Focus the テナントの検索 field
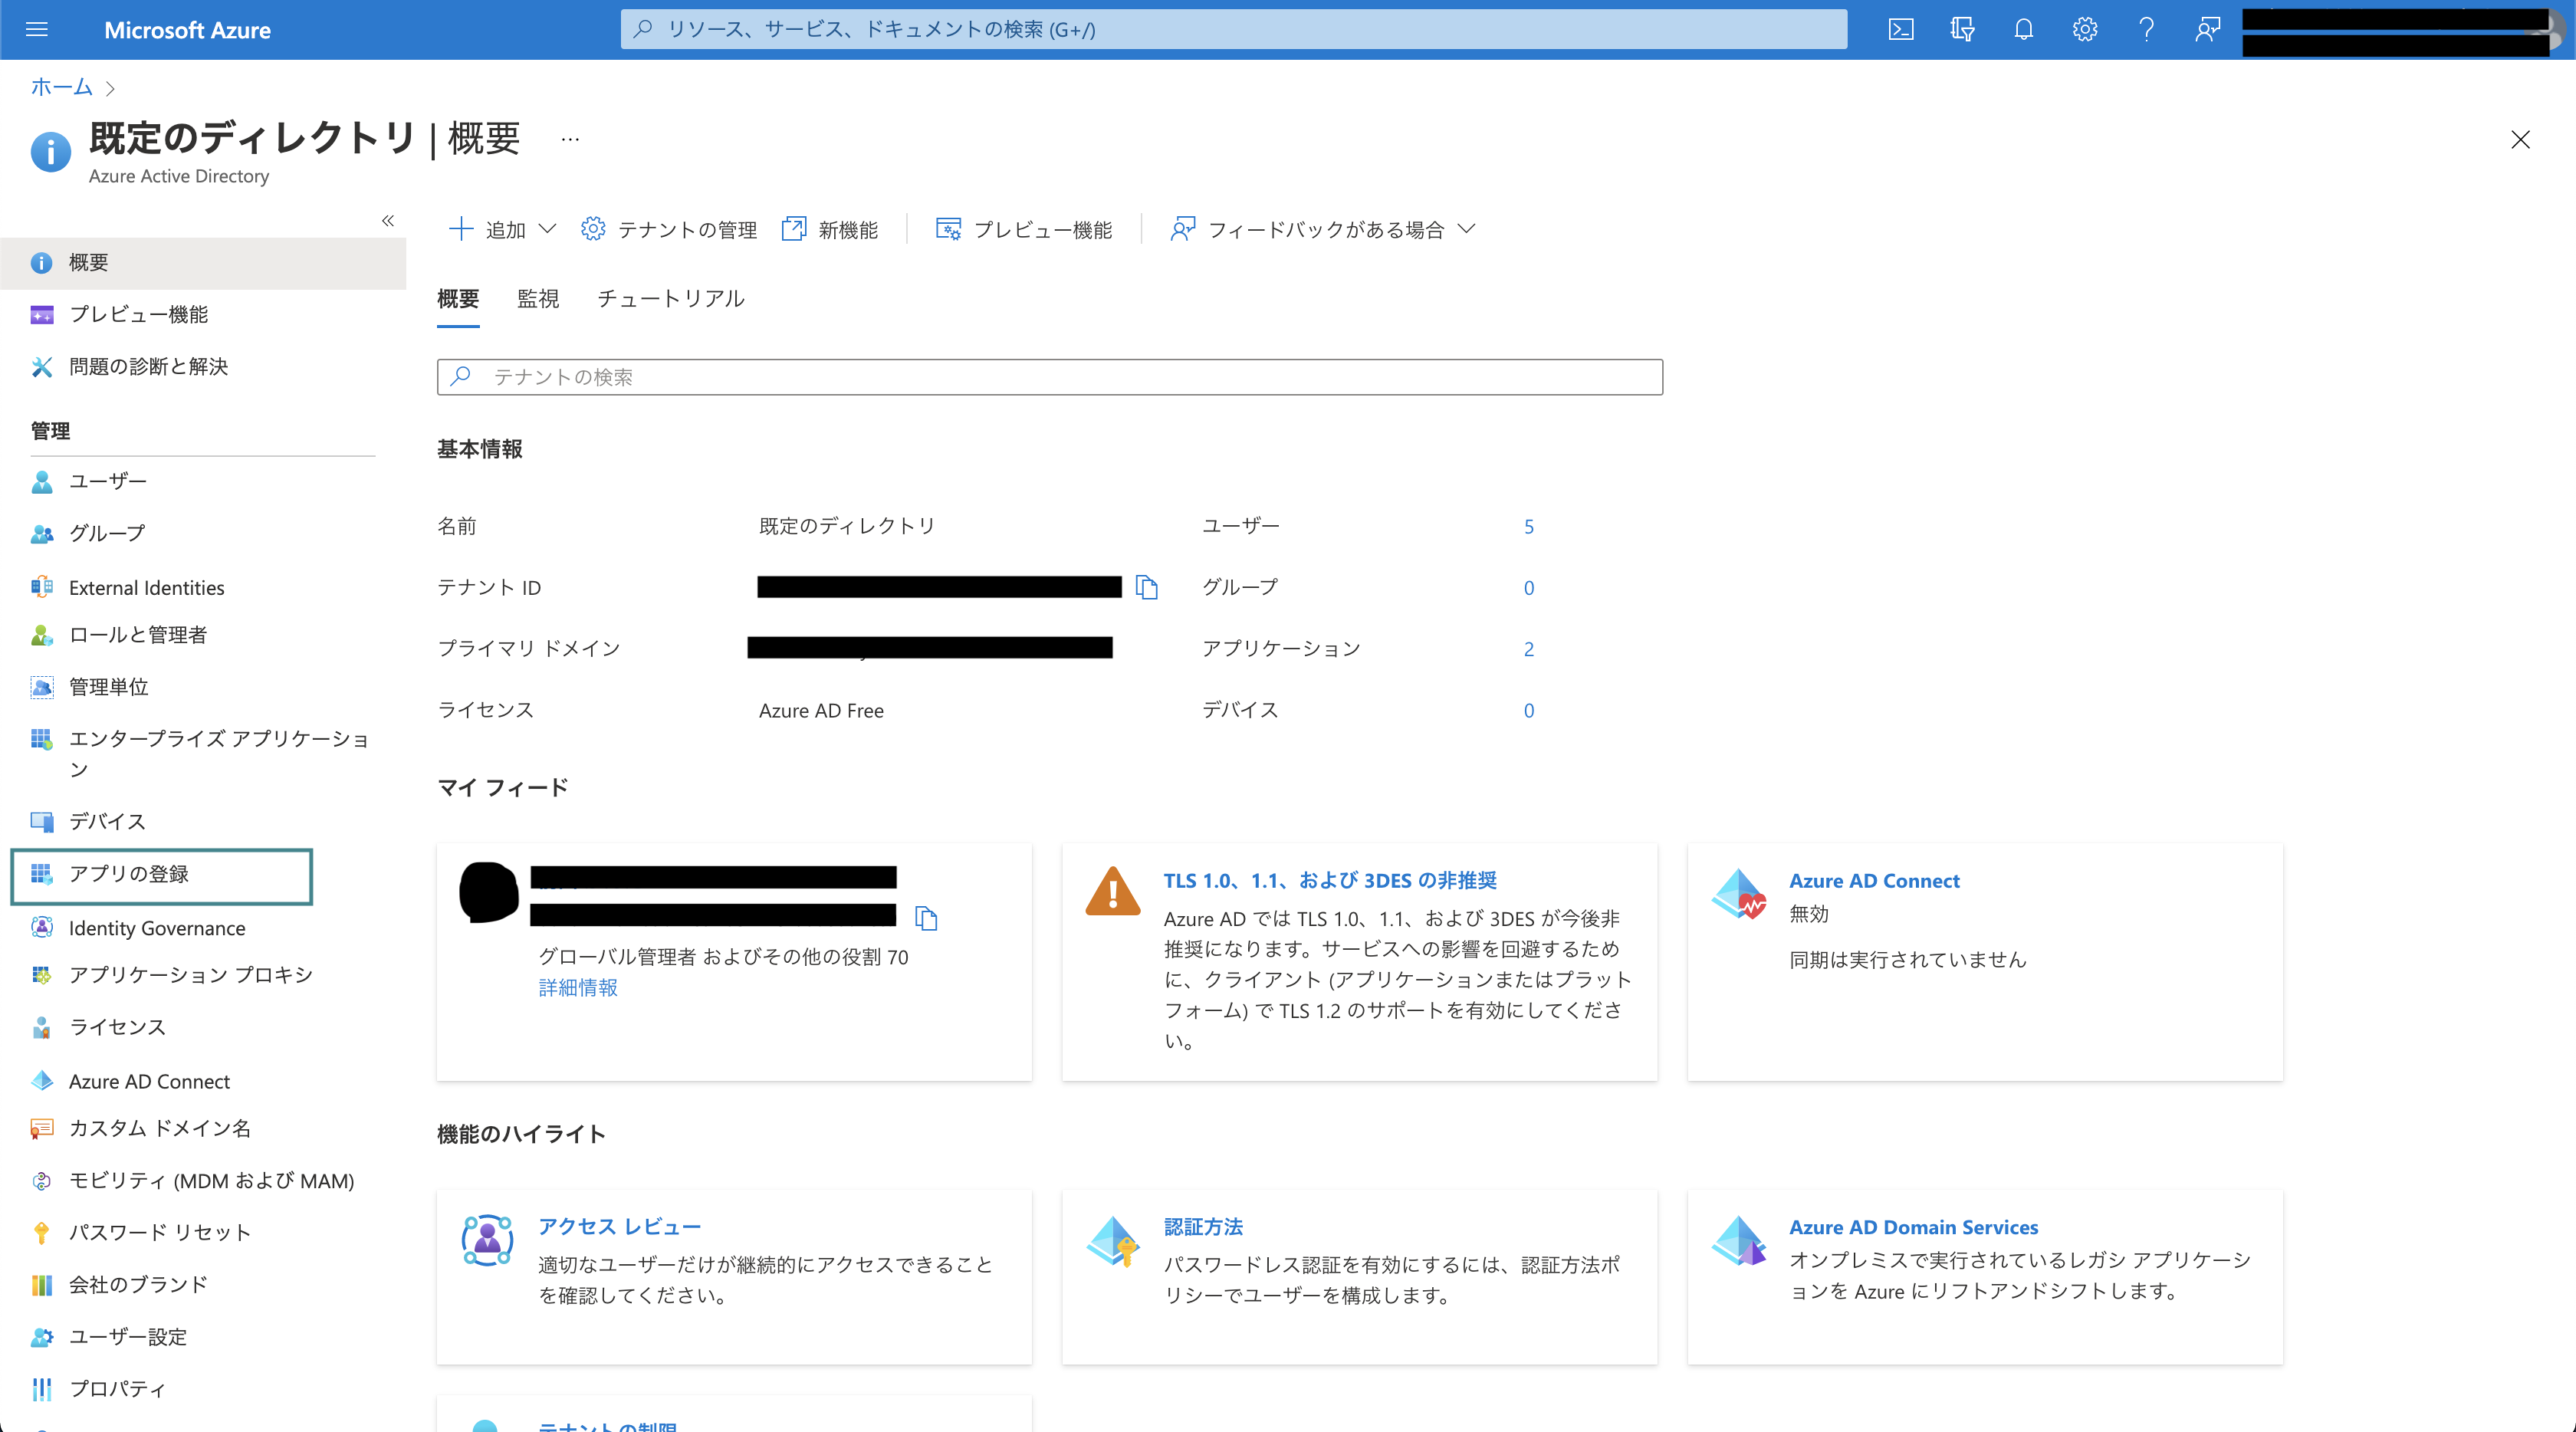The width and height of the screenshot is (2576, 1432). pyautogui.click(x=1049, y=377)
